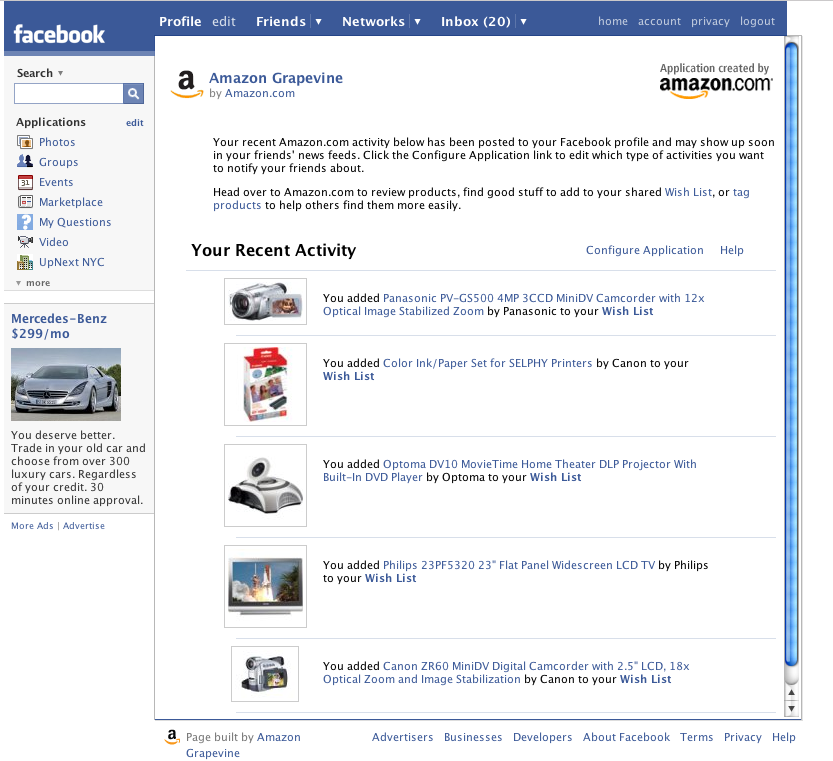The width and height of the screenshot is (833, 761).
Task: Click edit link beside Applications
Action: click(x=134, y=123)
